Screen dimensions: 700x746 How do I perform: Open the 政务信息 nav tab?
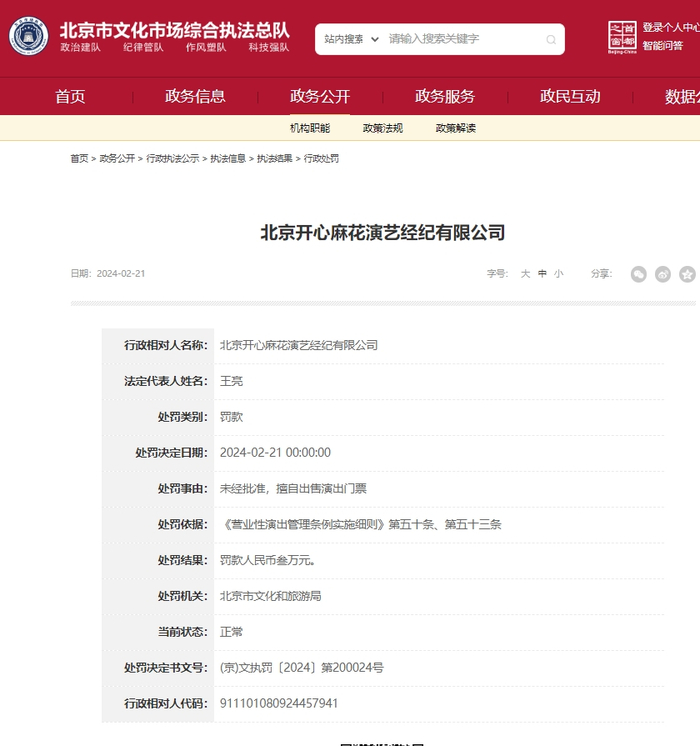click(195, 97)
